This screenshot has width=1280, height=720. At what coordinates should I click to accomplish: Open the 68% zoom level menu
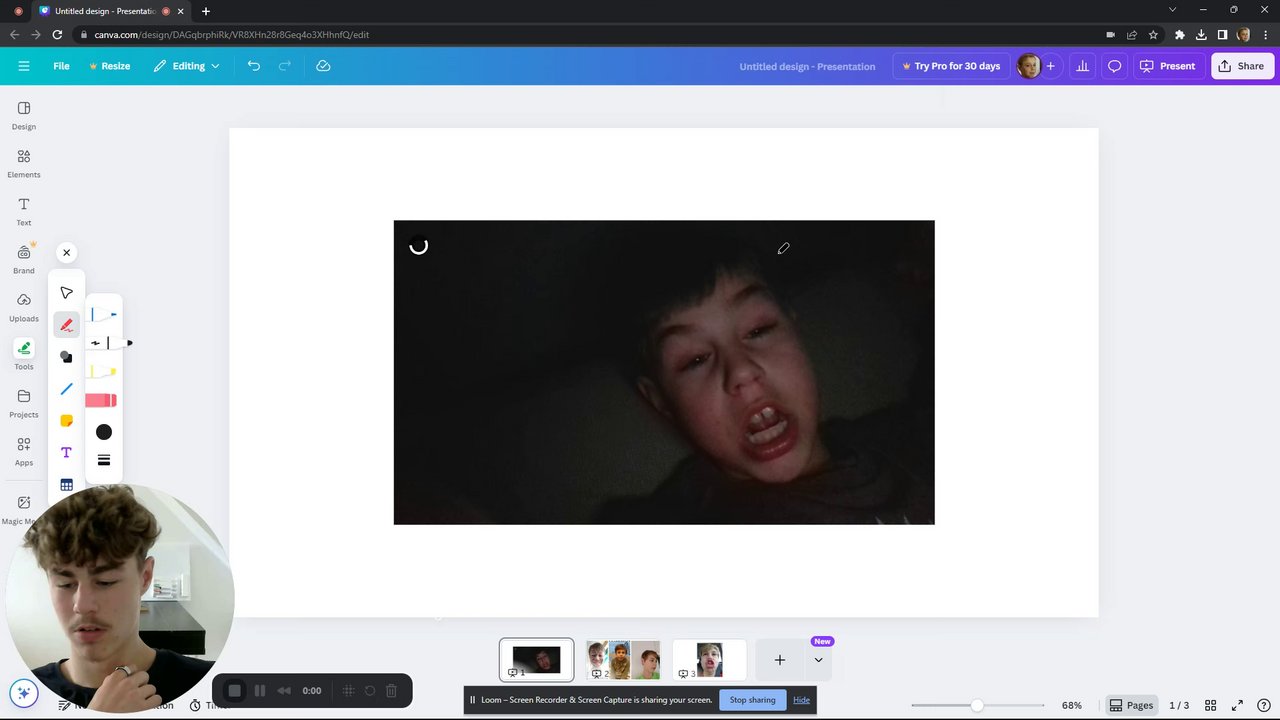[1071, 705]
